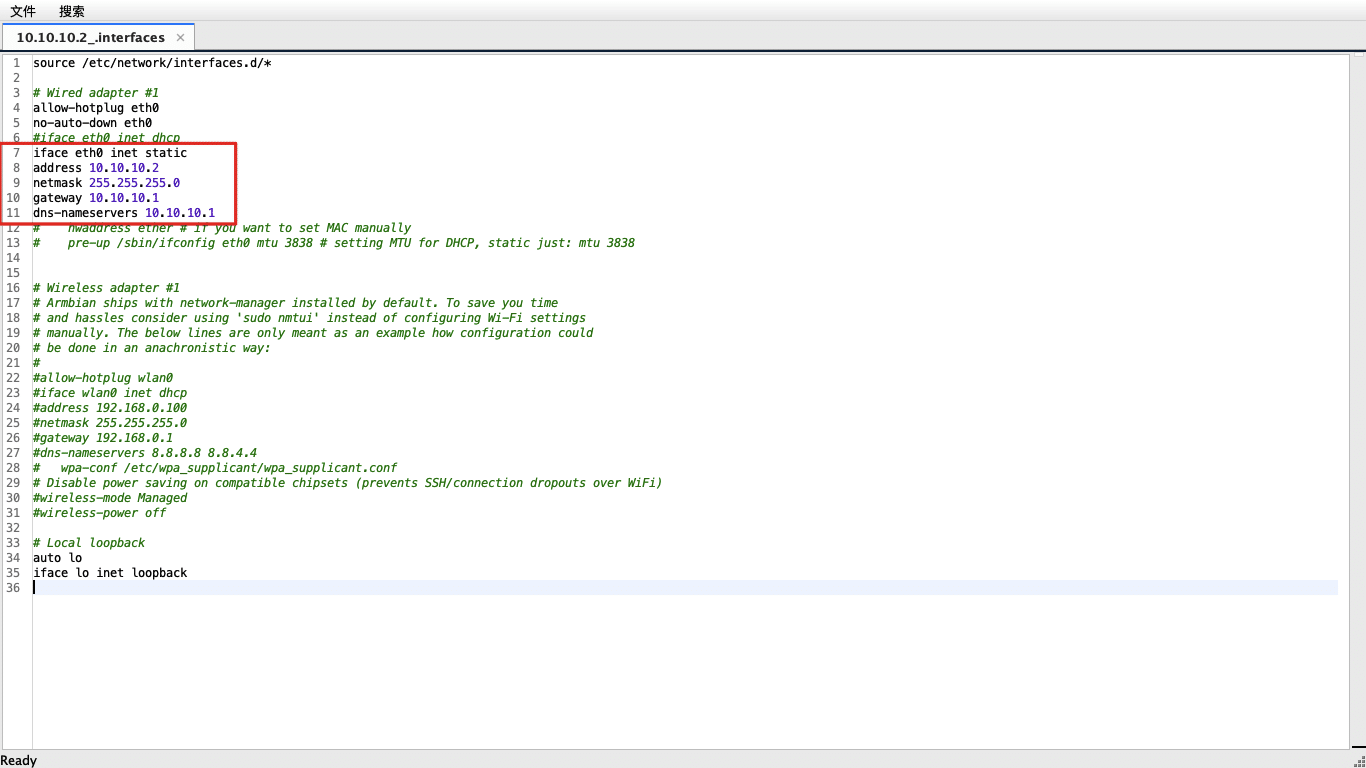
Task: Click the Ready status bar text
Action: point(19,760)
